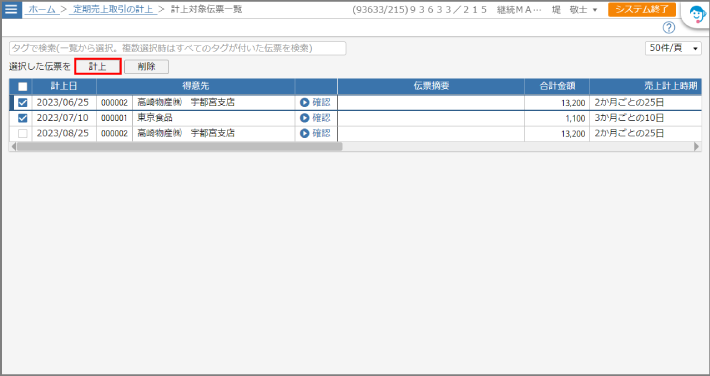Click the 削除 button
The height and width of the screenshot is (376, 710).
pos(146,67)
